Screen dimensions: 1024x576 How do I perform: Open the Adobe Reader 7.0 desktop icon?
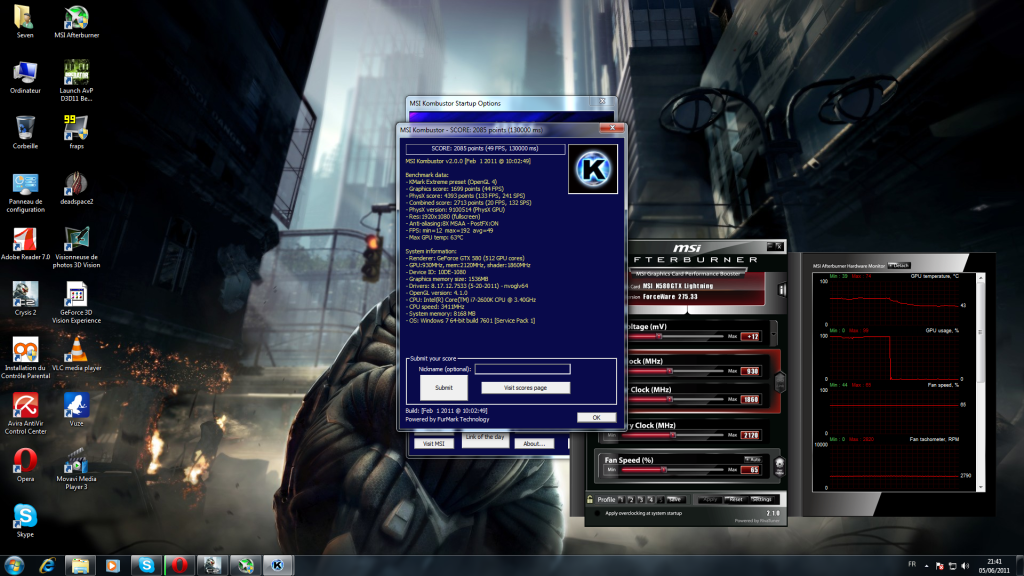25,244
